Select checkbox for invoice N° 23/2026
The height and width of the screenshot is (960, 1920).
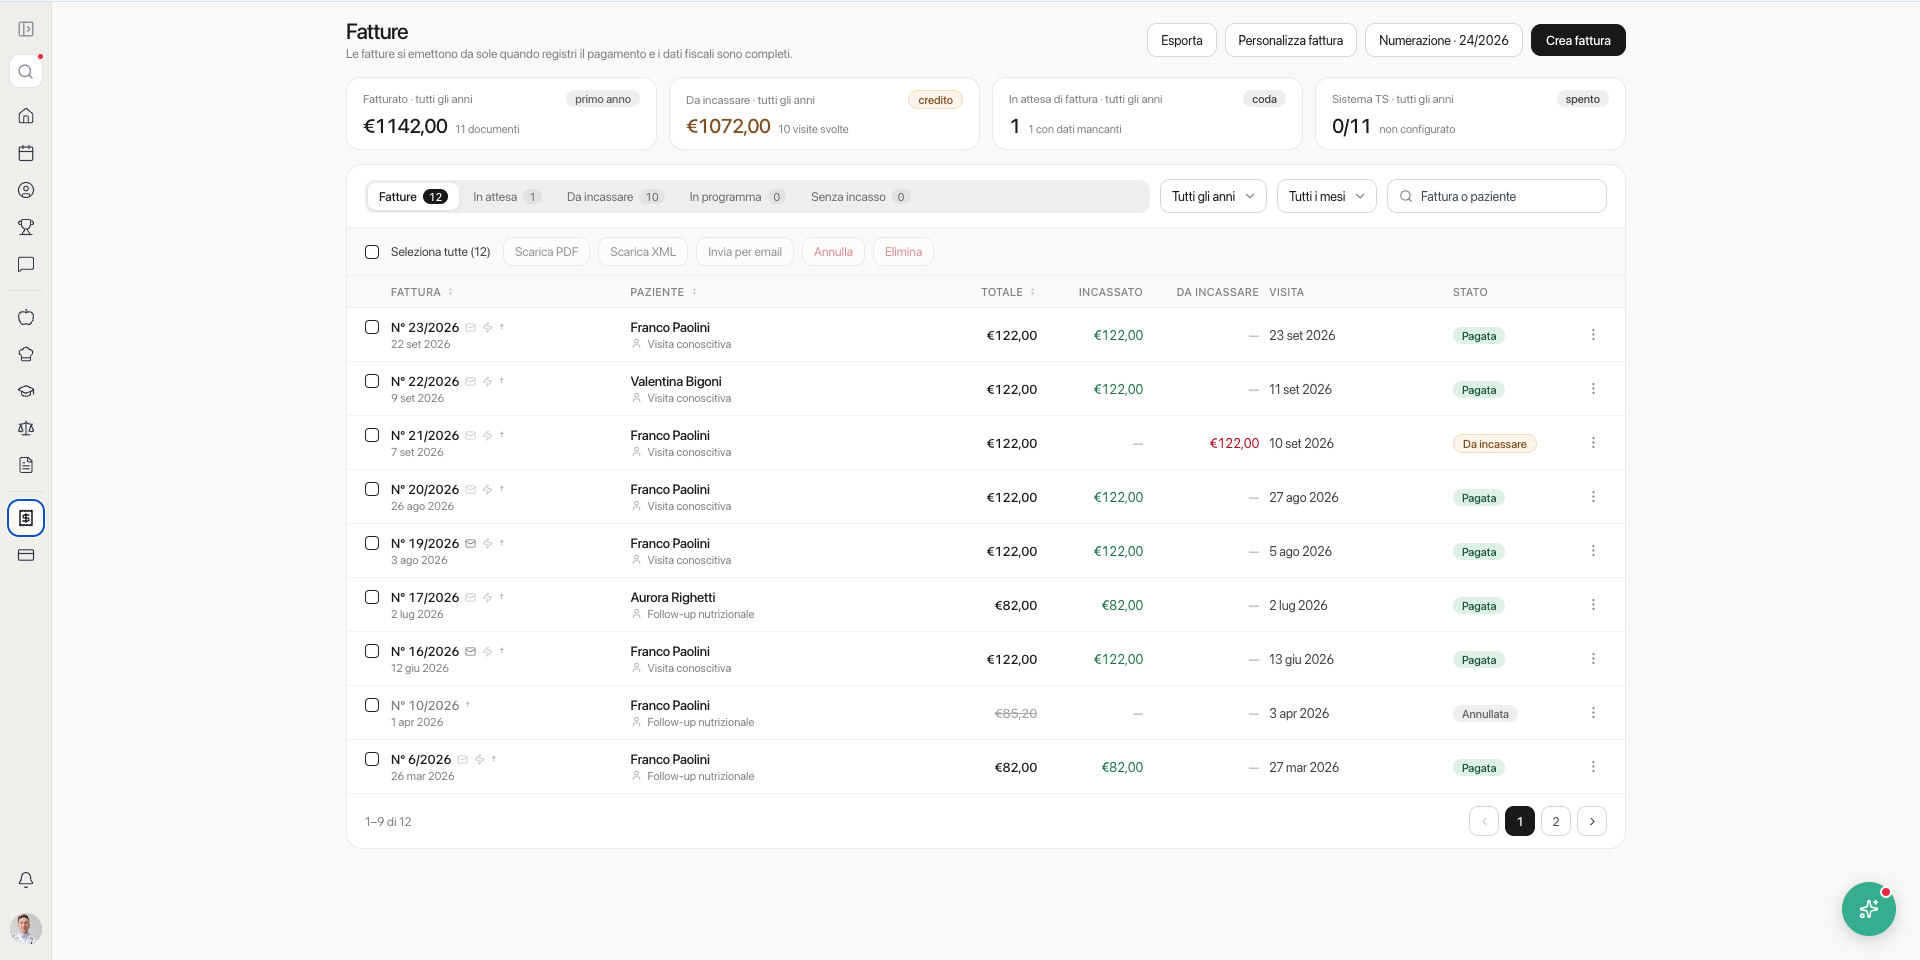point(372,327)
